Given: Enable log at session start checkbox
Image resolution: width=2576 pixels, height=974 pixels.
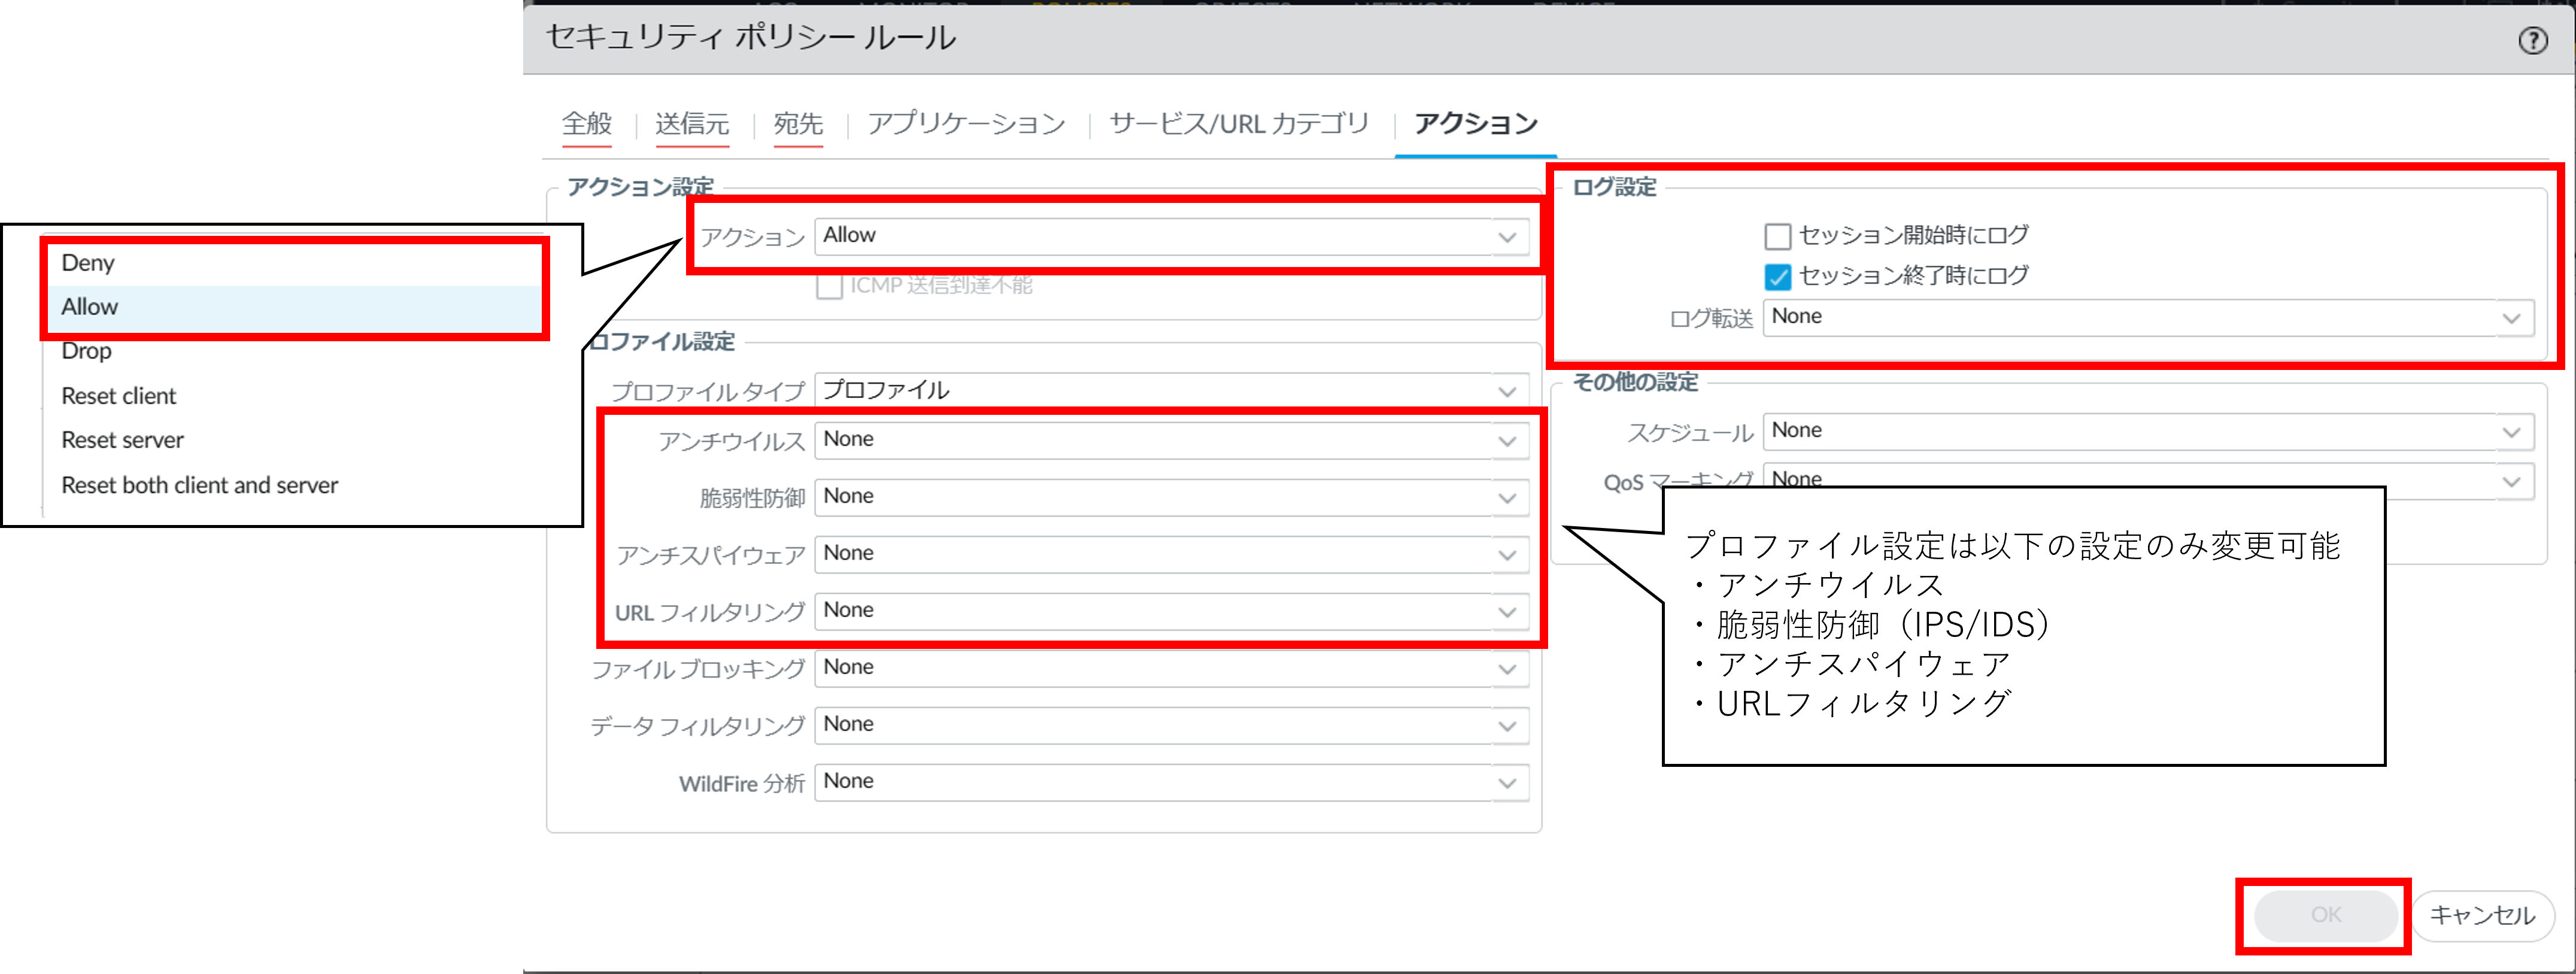Looking at the screenshot, I should [x=1777, y=237].
